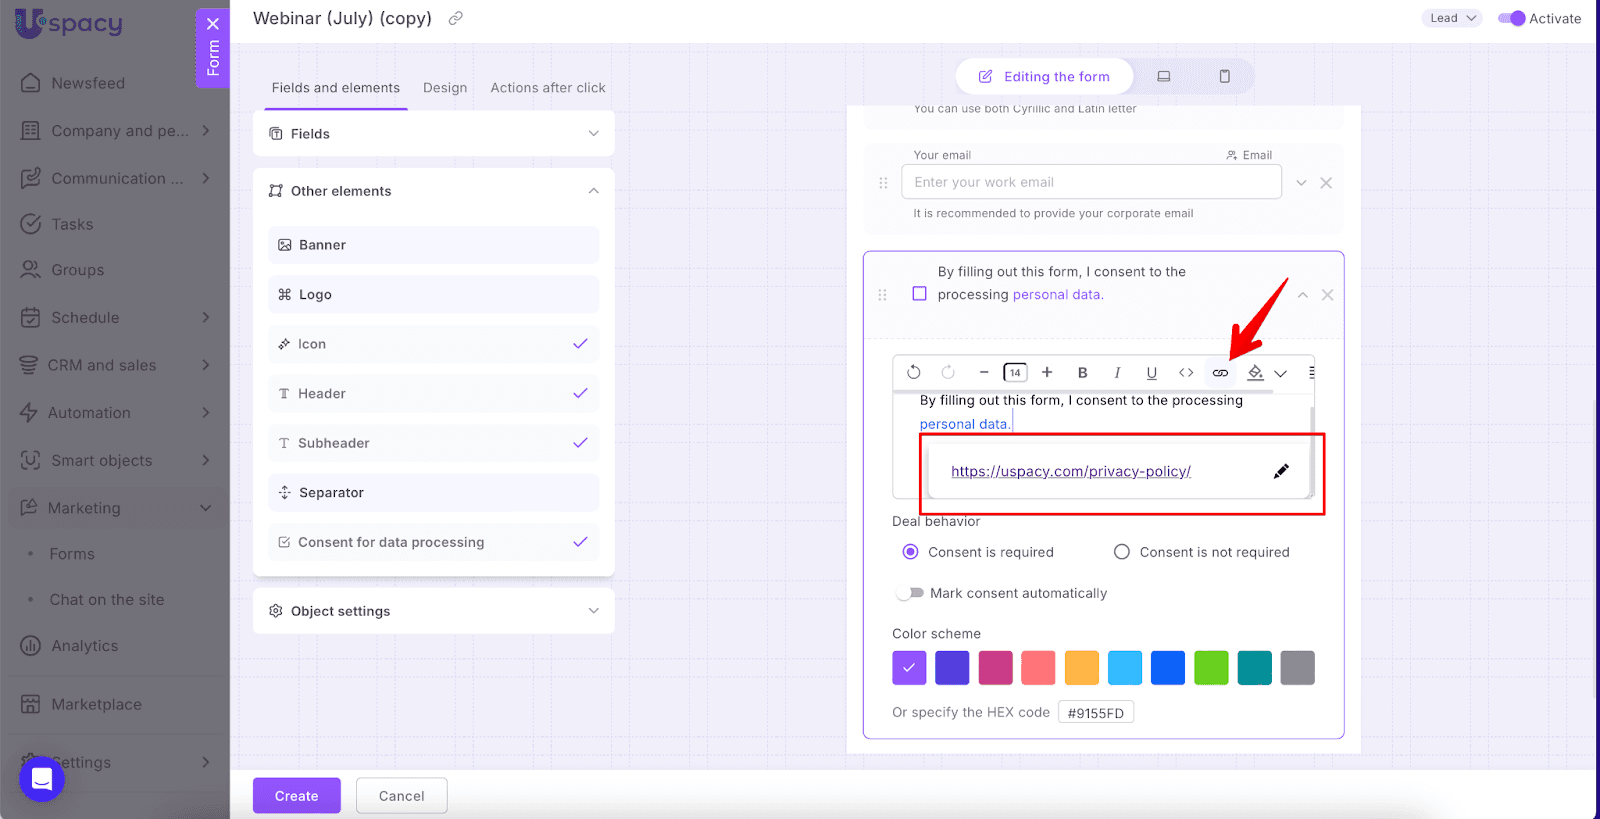Viewport: 1600px width, 819px height.
Task: Switch to desktop preview icon
Action: pyautogui.click(x=1164, y=77)
